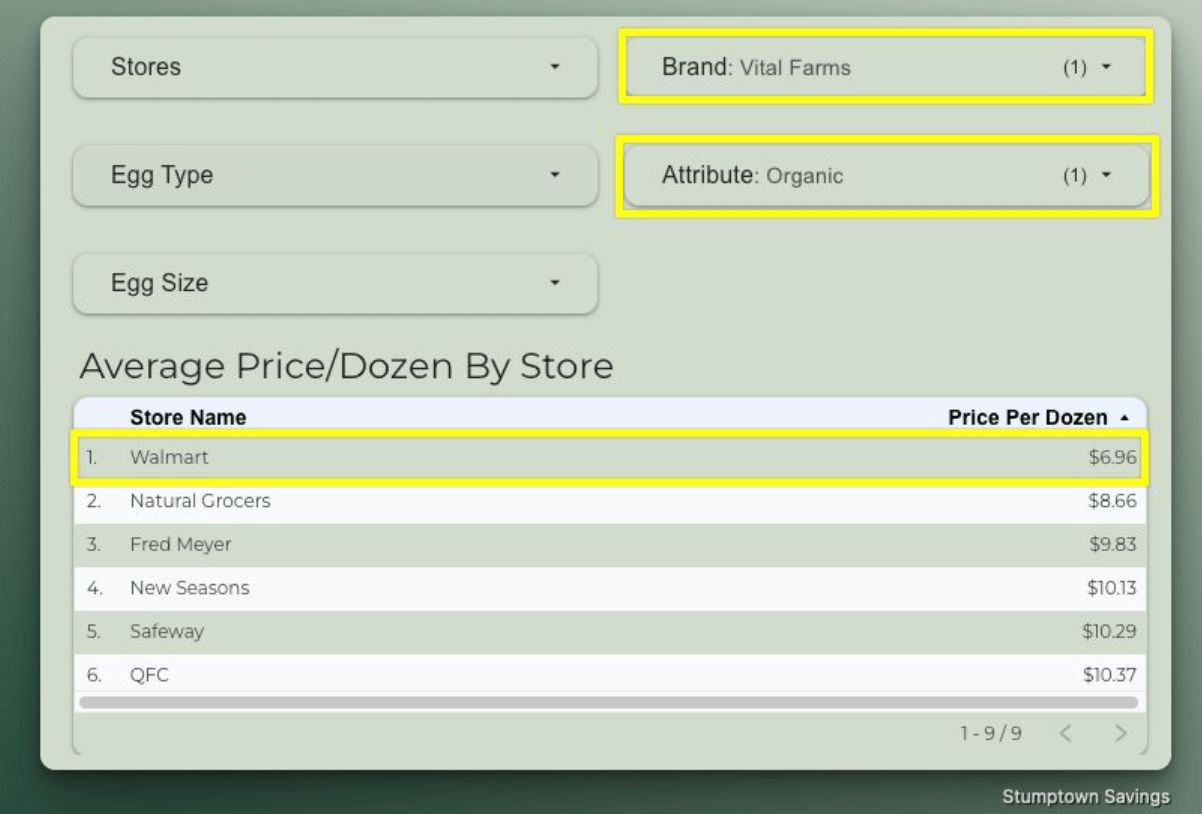Click the horizontal scrollbar under the table

[x=608, y=702]
